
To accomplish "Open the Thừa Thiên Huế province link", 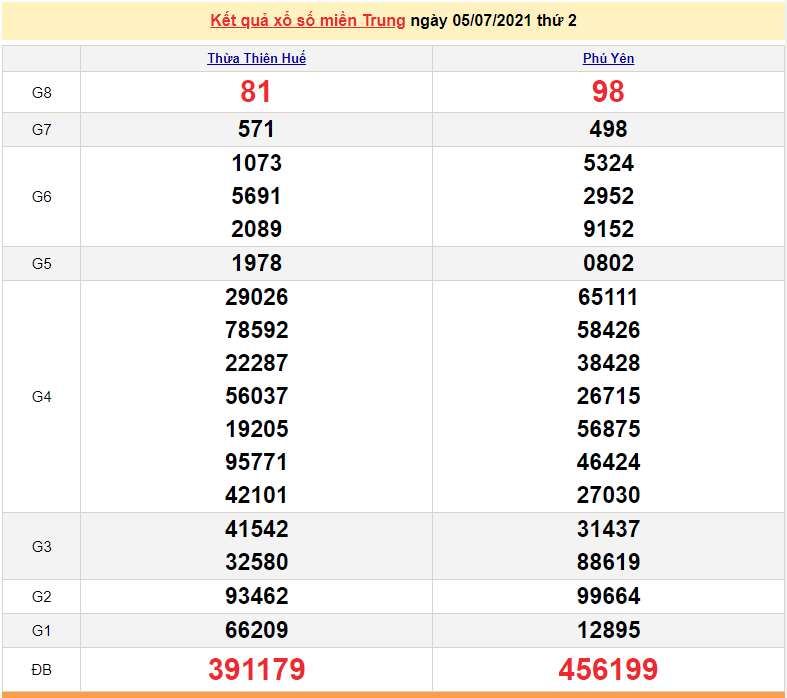I will pos(256,59).
